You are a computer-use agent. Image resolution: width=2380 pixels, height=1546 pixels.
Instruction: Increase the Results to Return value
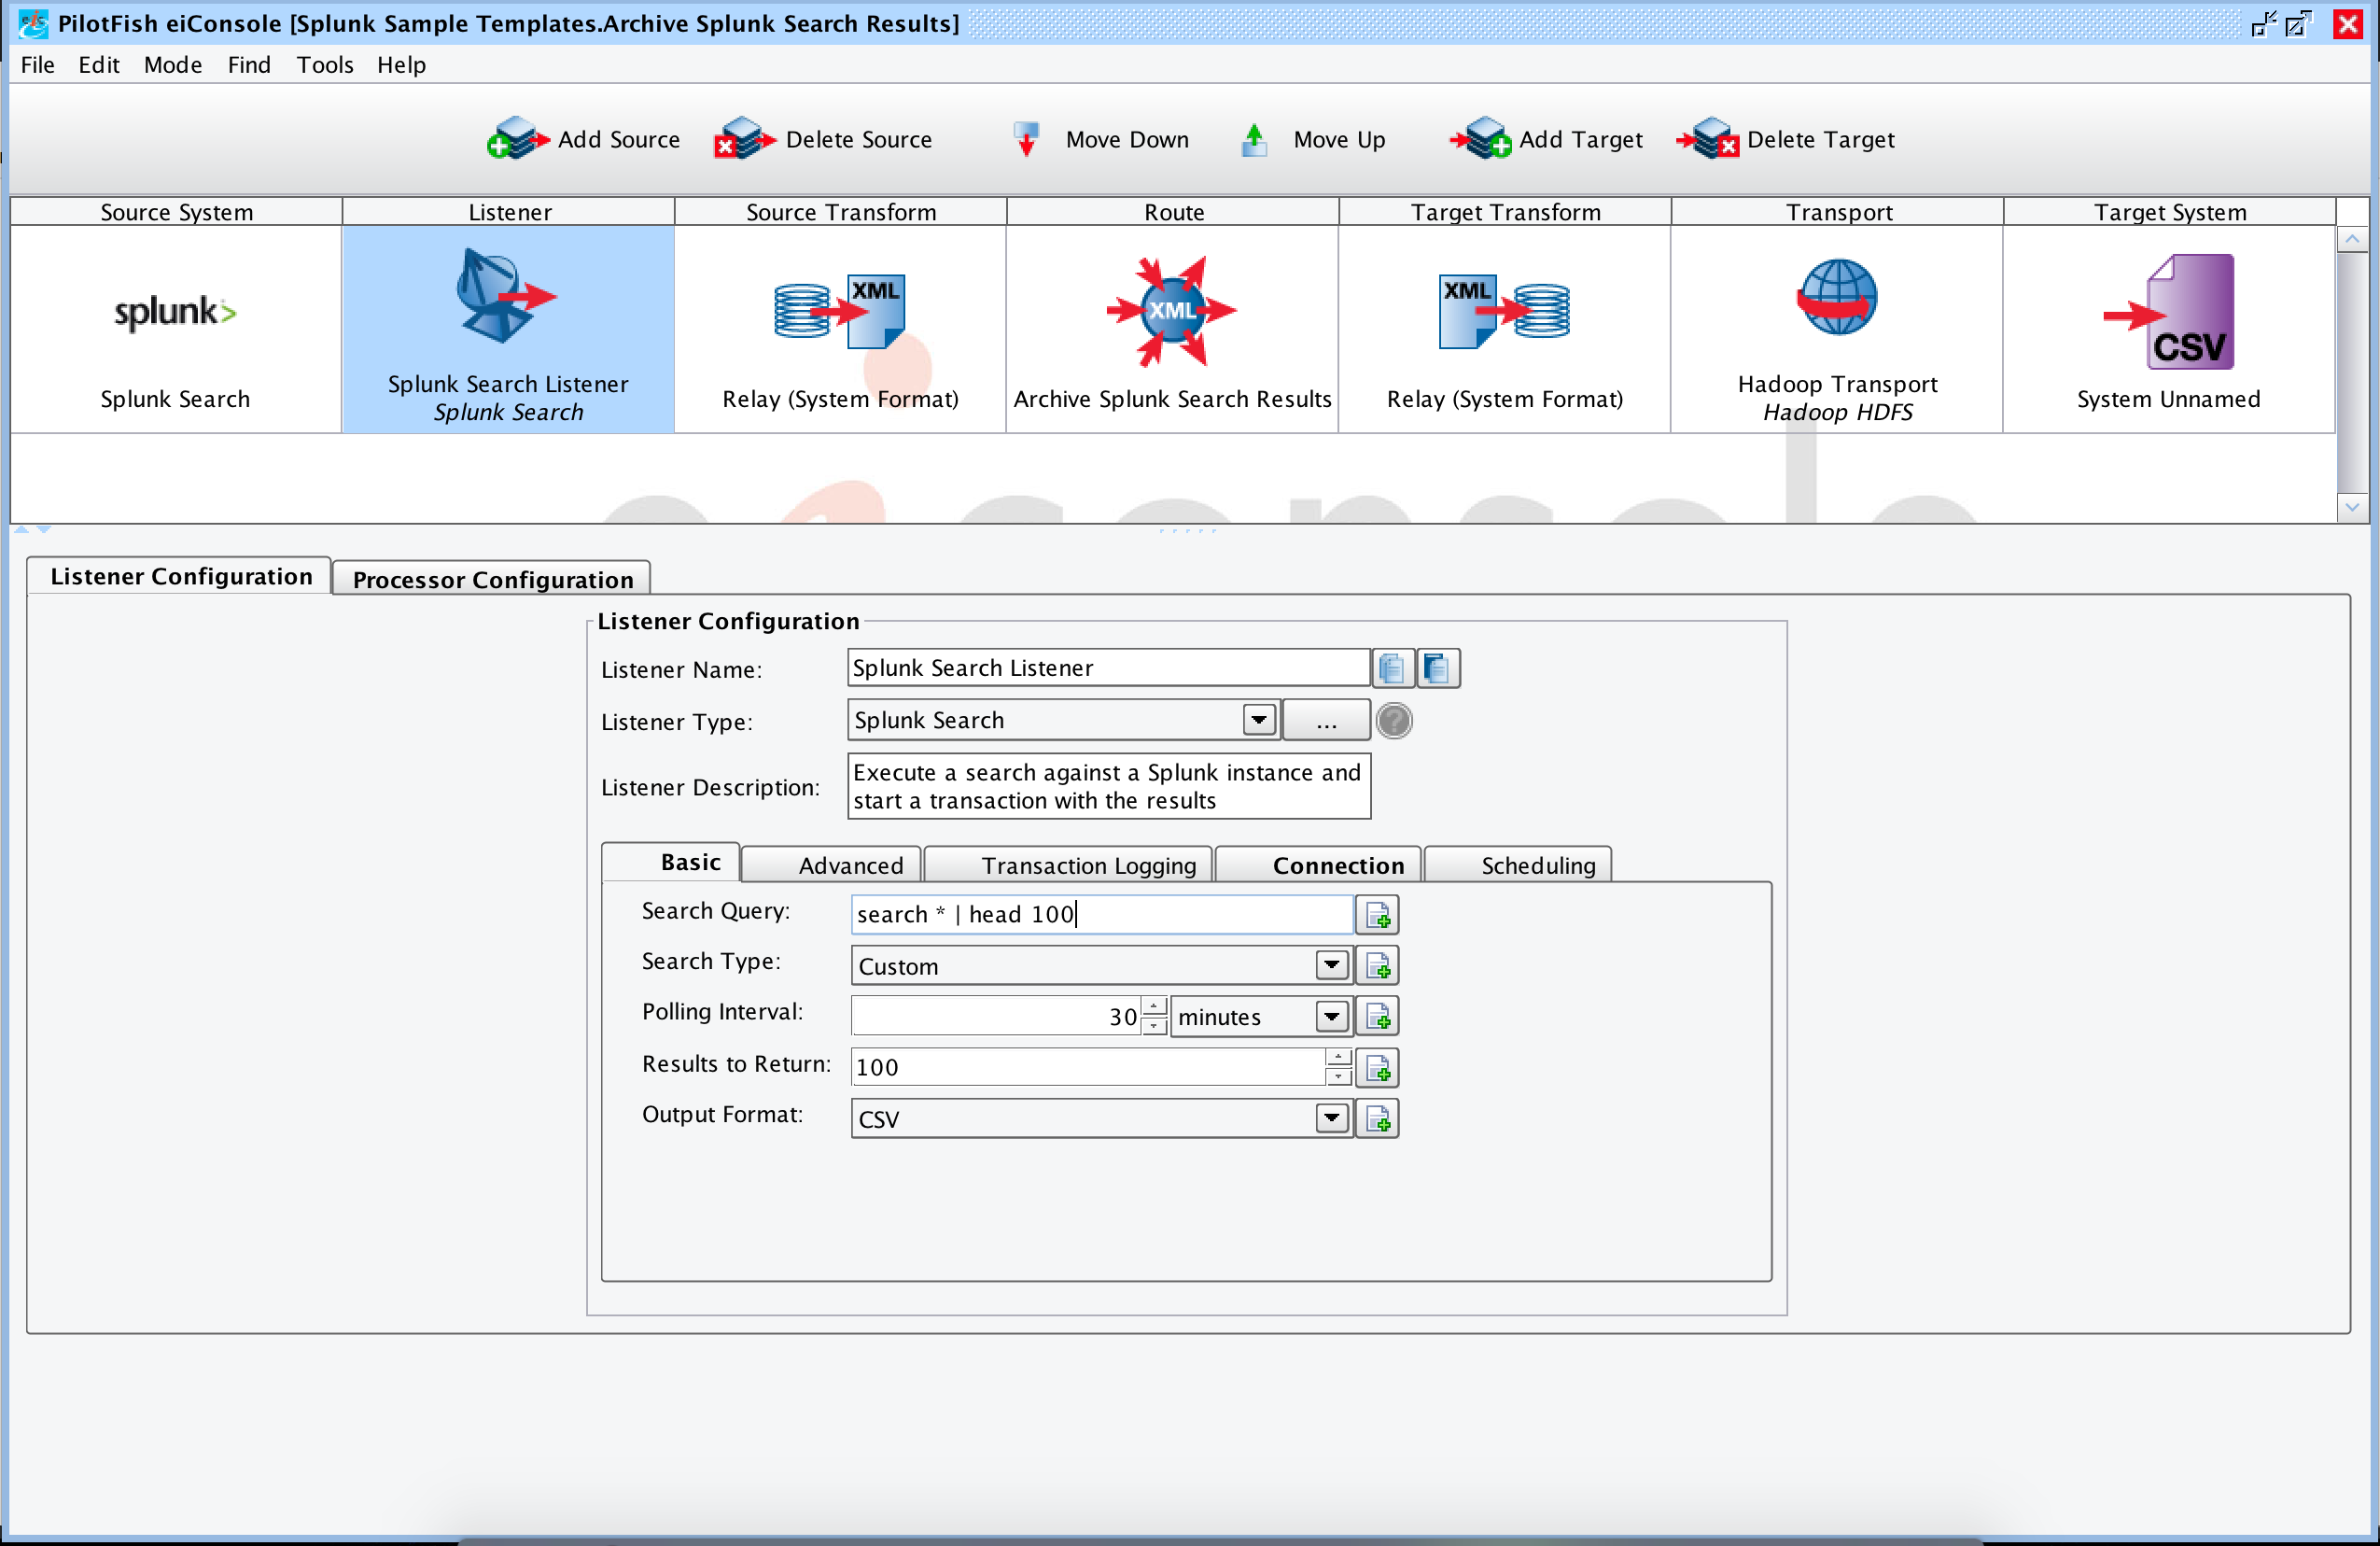click(x=1338, y=1058)
